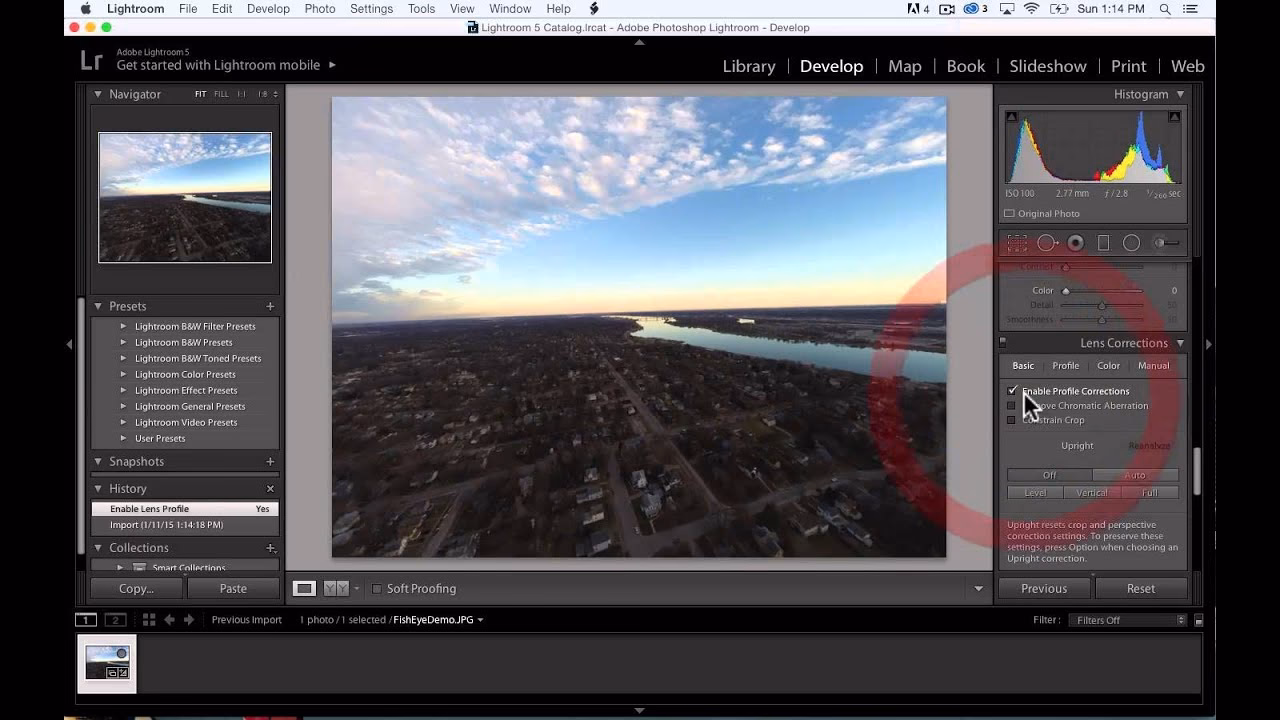Click the Reset button
Screen dimensions: 1280x720
coord(1140,589)
